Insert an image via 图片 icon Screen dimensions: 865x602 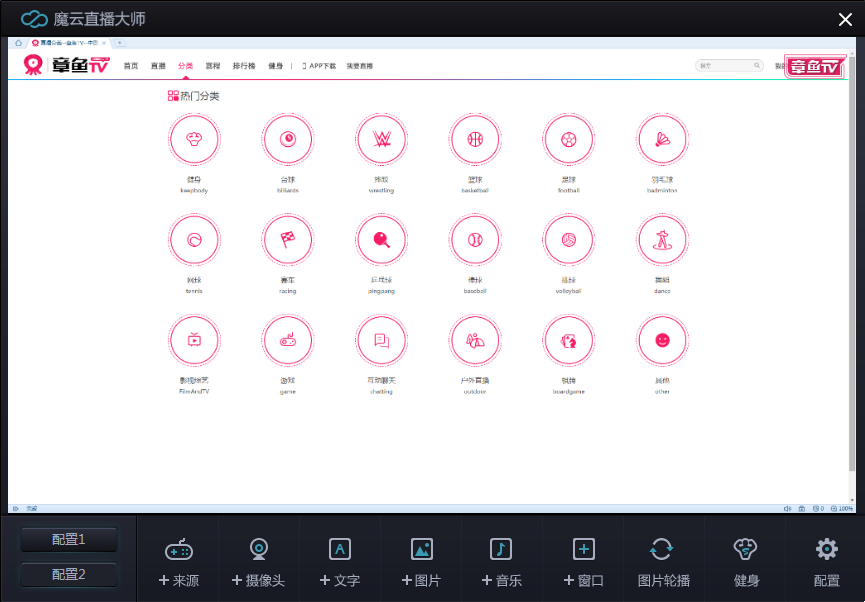pyautogui.click(x=421, y=550)
